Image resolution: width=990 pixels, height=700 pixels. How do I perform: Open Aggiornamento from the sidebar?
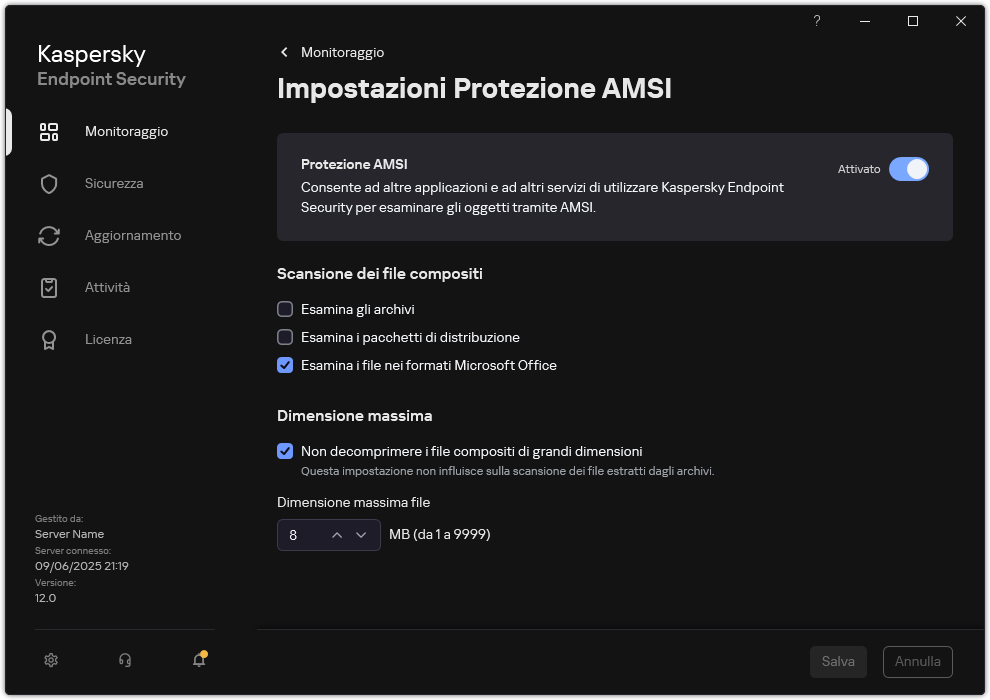(49, 235)
